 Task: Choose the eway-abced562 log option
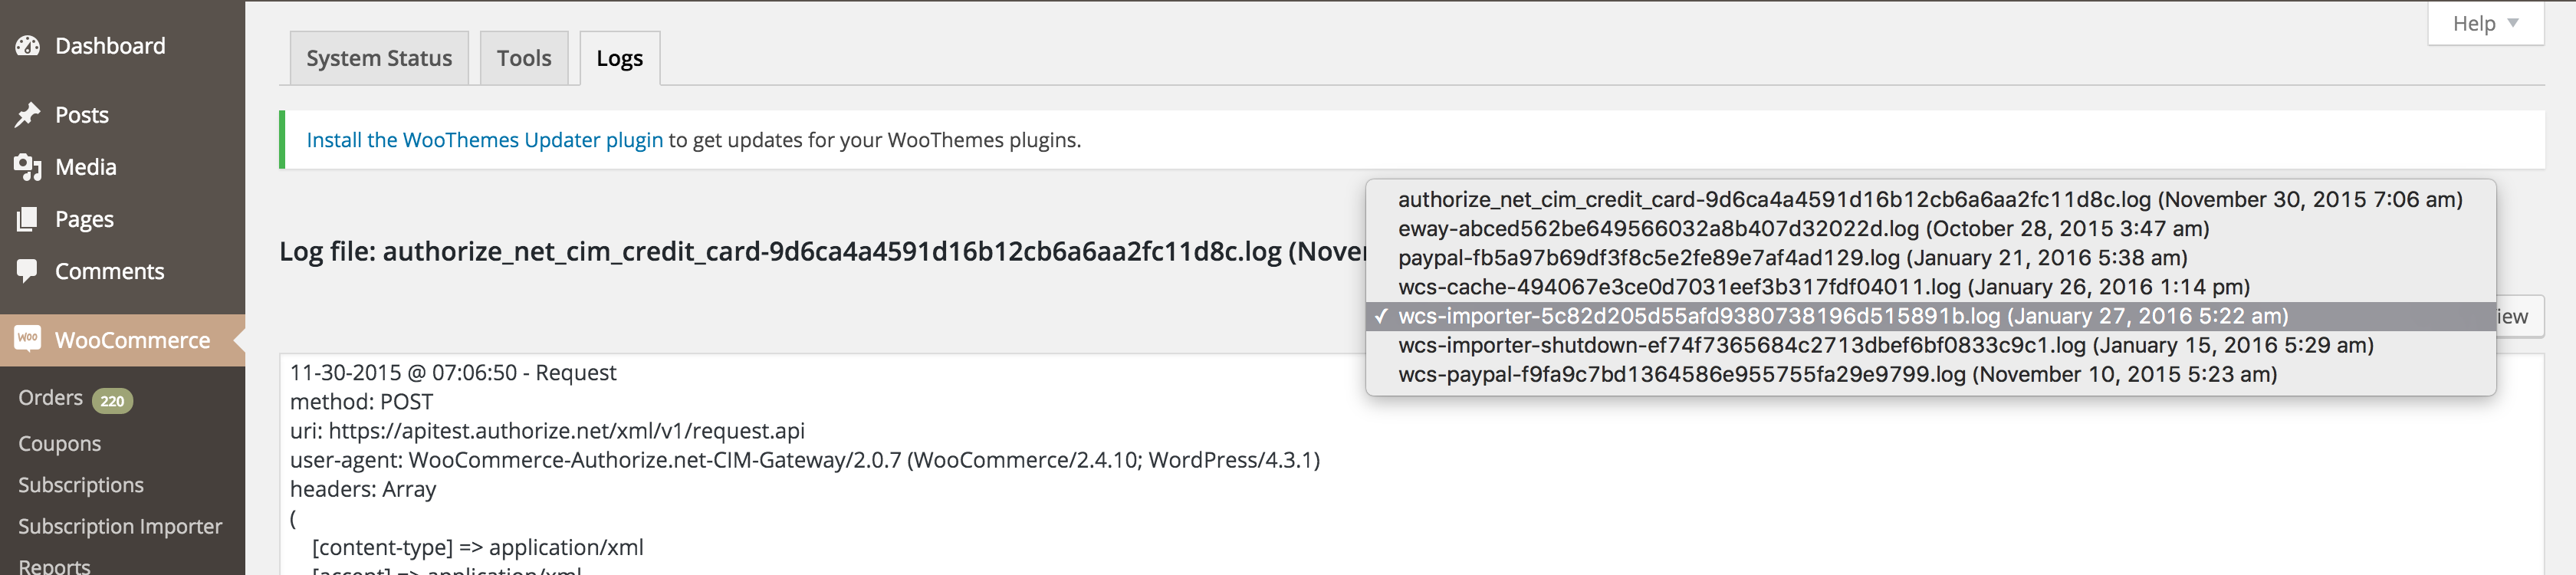click(x=1930, y=229)
